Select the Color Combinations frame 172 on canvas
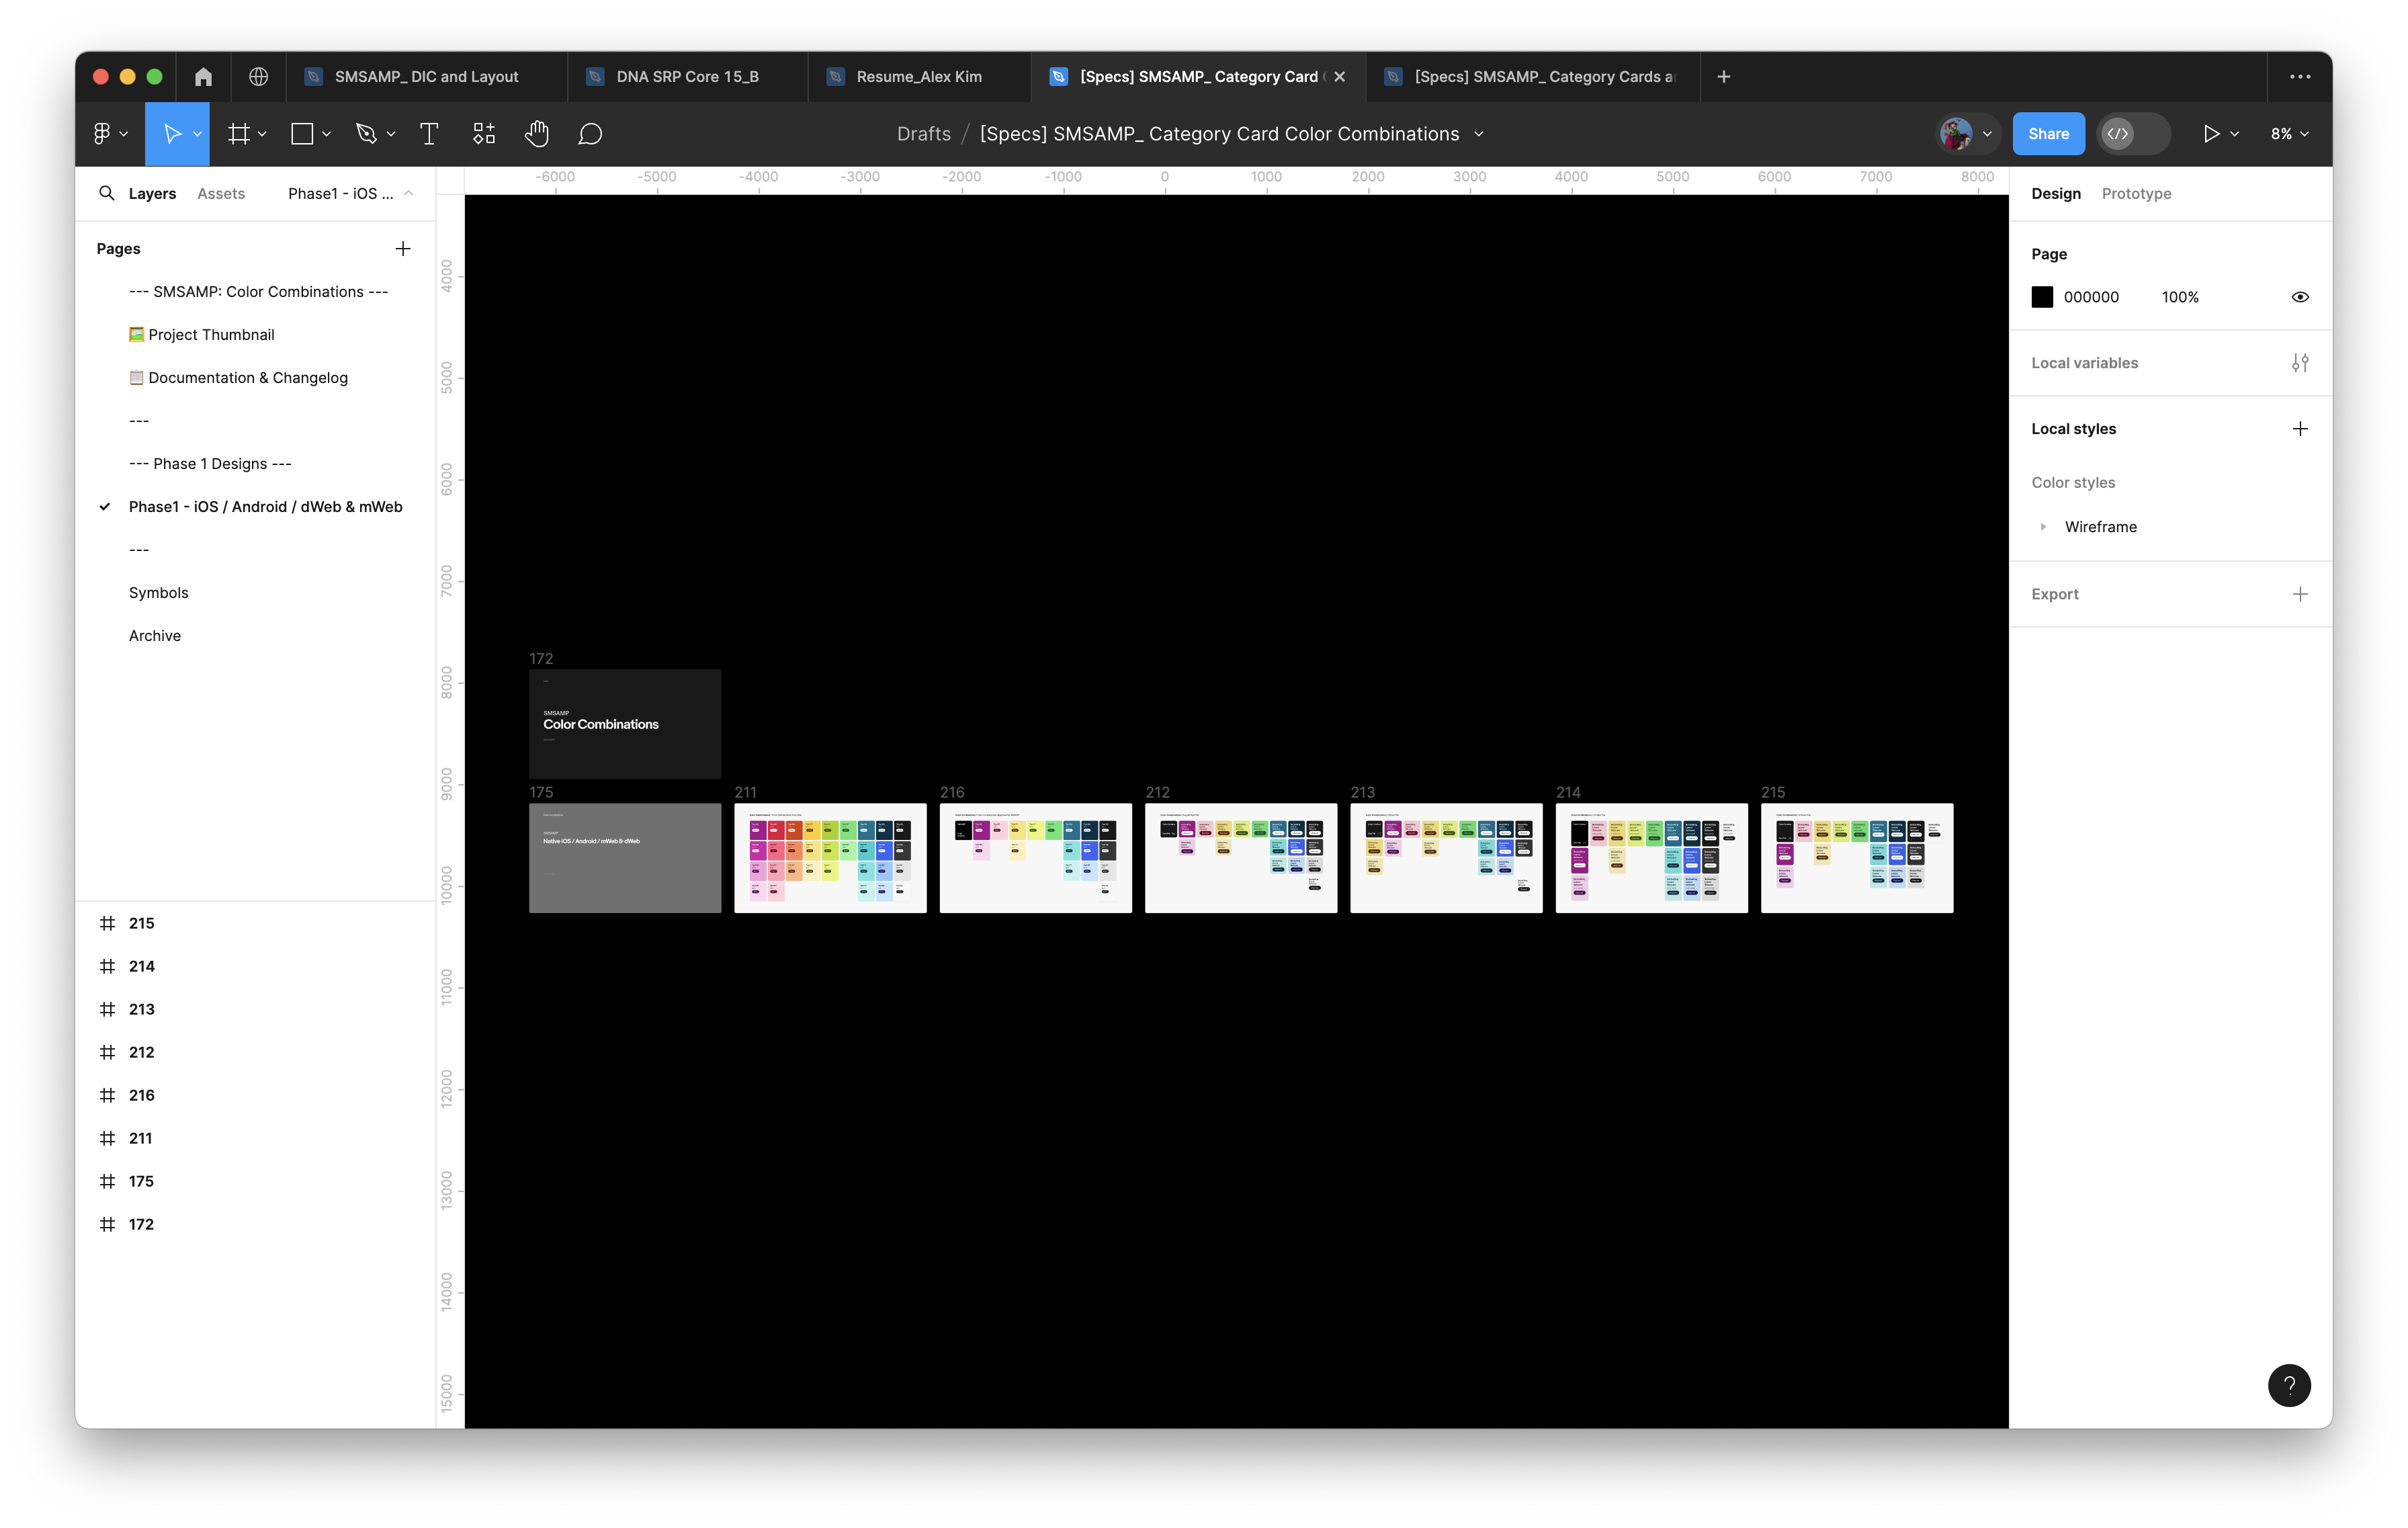 coord(625,724)
